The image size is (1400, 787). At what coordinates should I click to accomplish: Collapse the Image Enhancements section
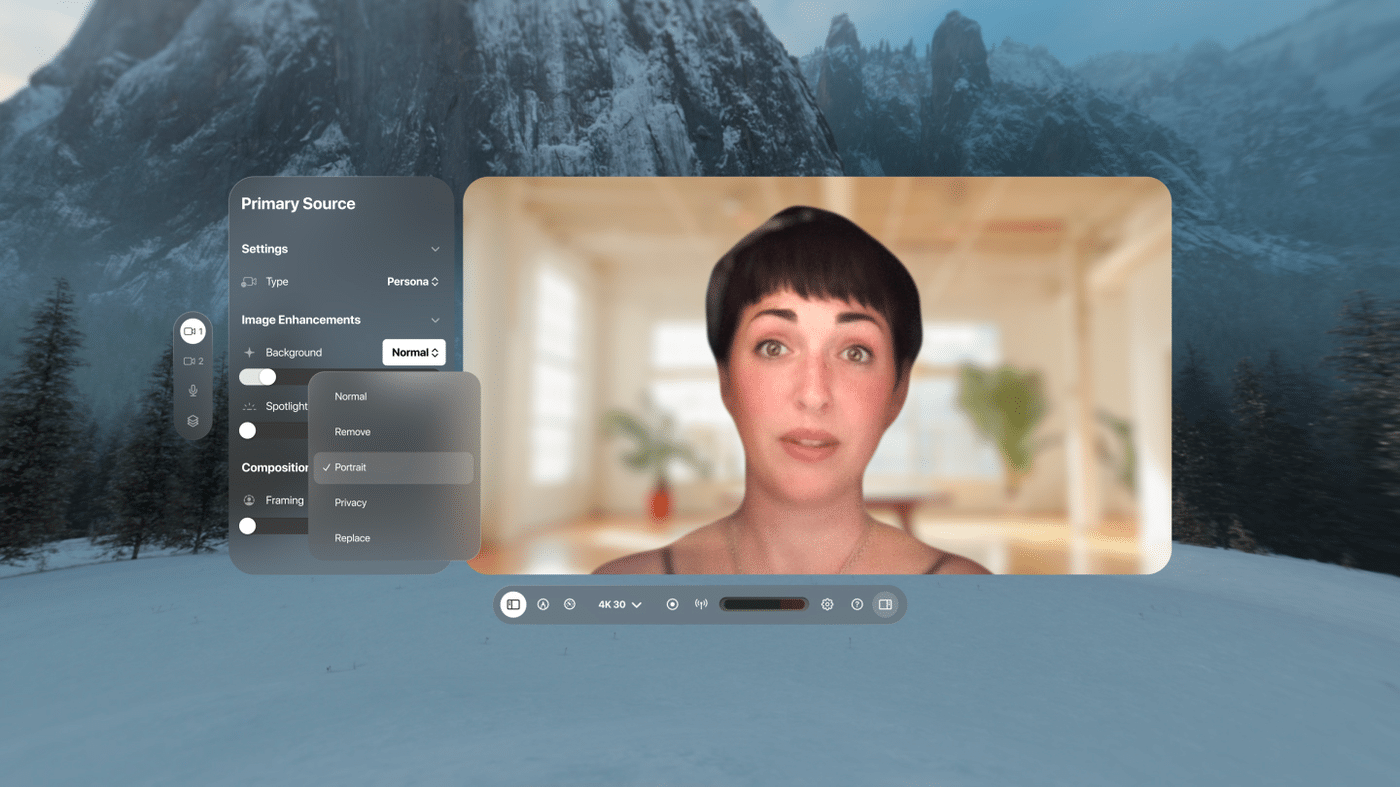(435, 320)
